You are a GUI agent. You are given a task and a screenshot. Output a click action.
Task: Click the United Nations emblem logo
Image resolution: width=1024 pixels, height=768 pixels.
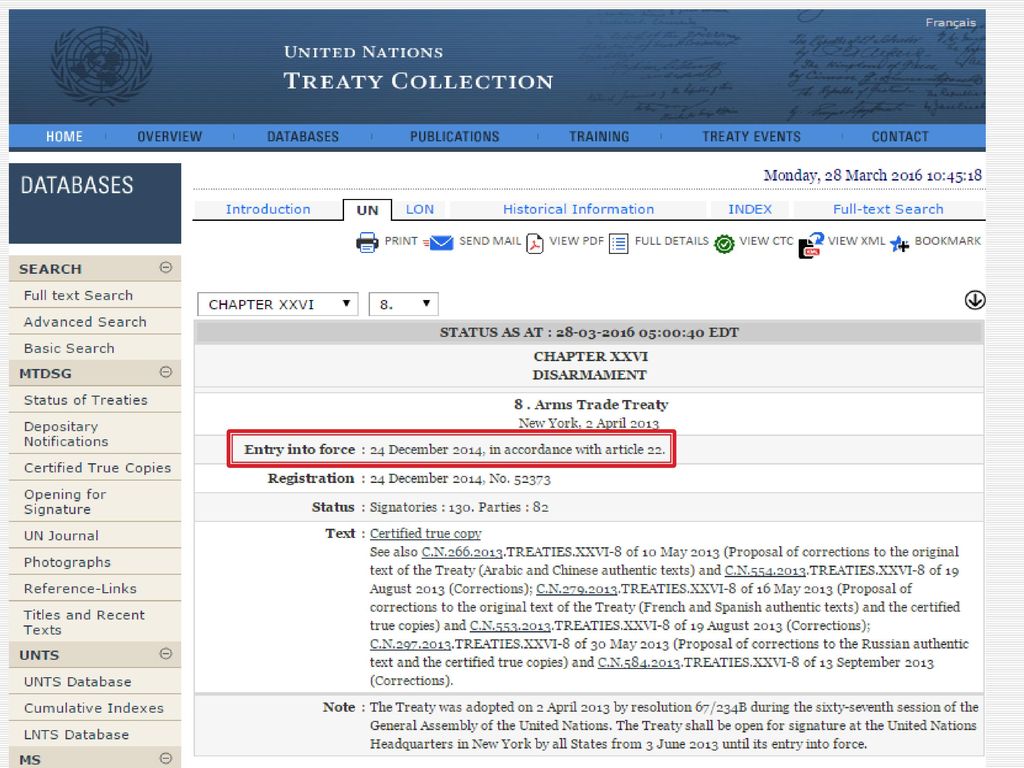101,65
